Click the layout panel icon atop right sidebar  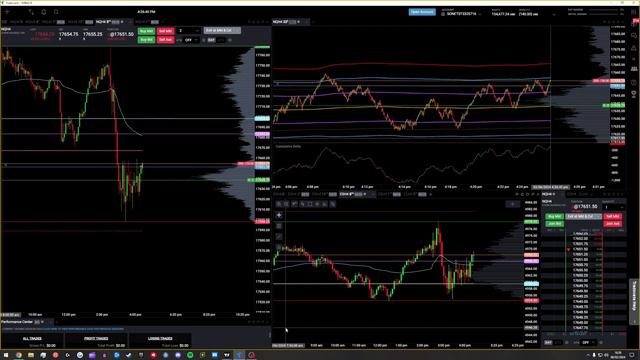(634, 12)
